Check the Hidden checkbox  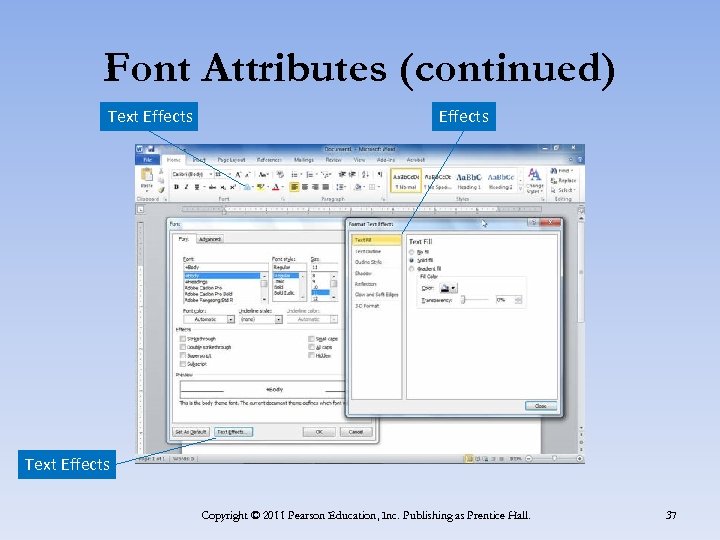point(311,355)
